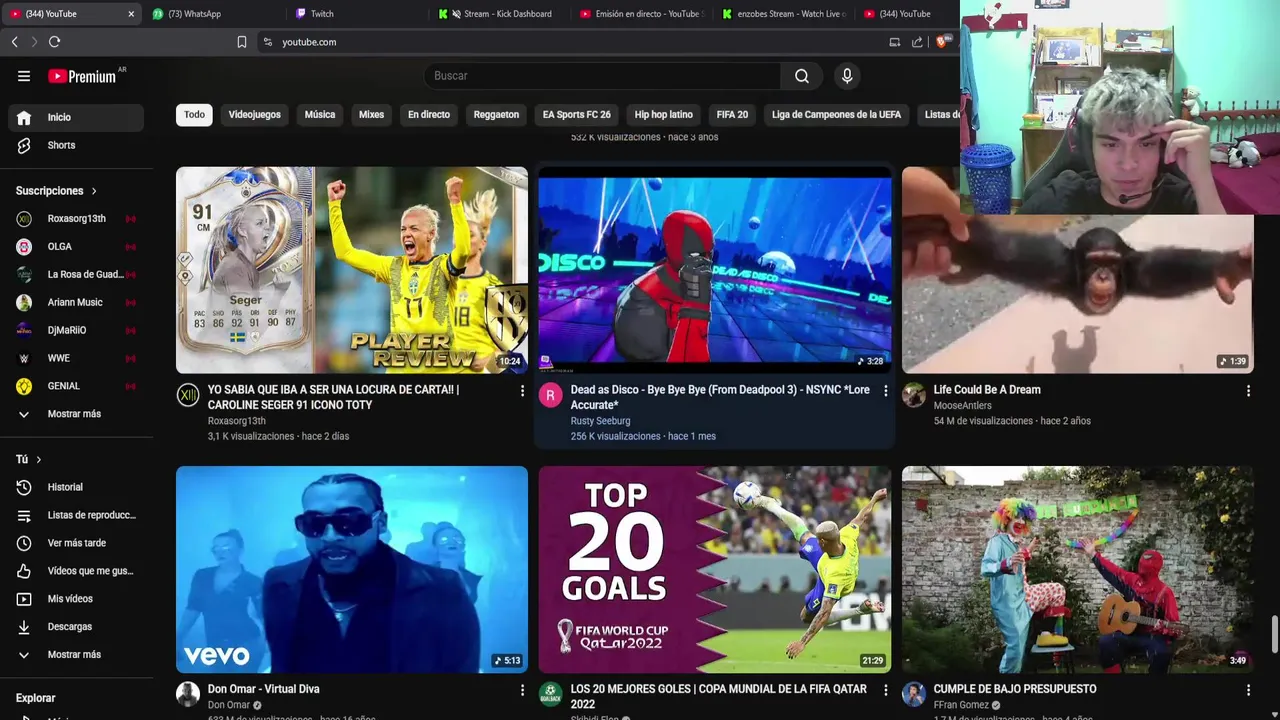Click the page vertical scrollbar thumb
Screen dimensions: 1280x720
pos(1275,633)
